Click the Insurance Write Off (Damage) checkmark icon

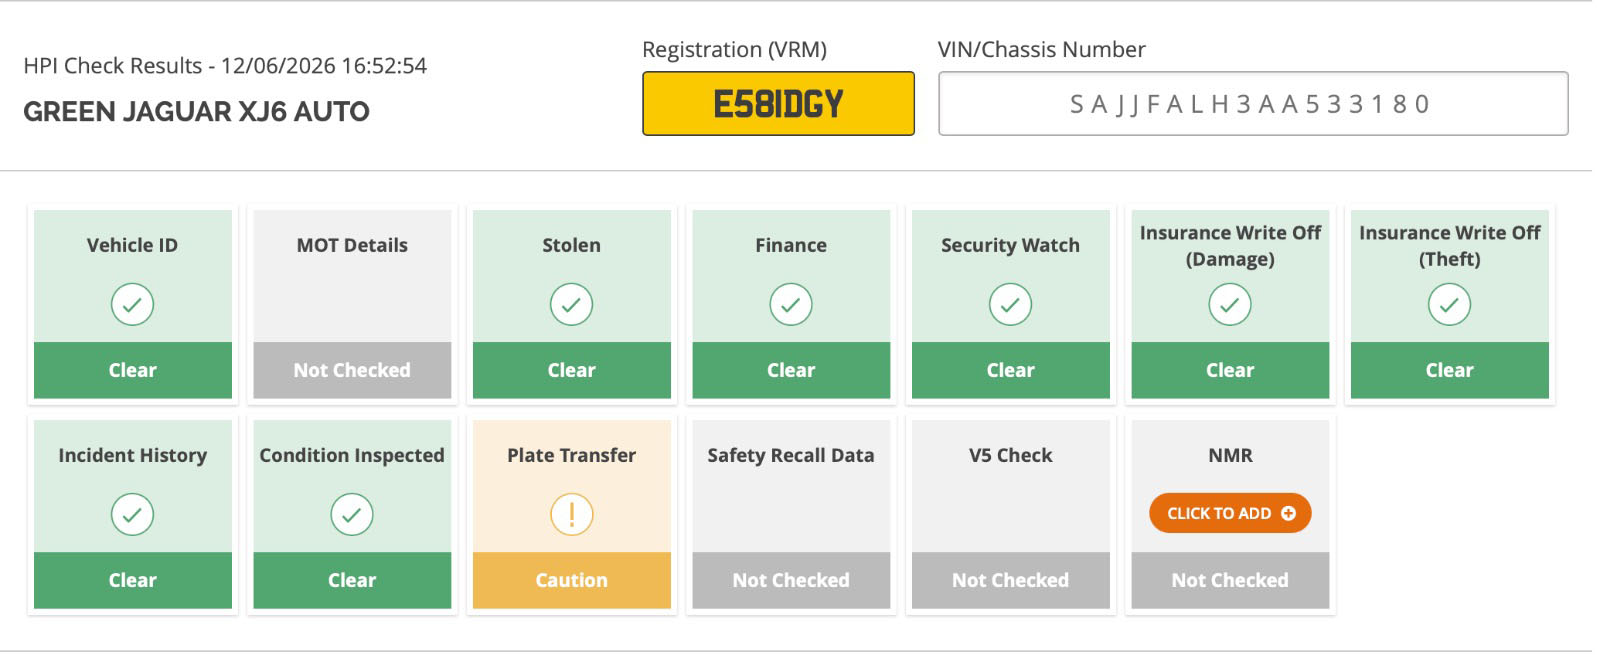1230,304
